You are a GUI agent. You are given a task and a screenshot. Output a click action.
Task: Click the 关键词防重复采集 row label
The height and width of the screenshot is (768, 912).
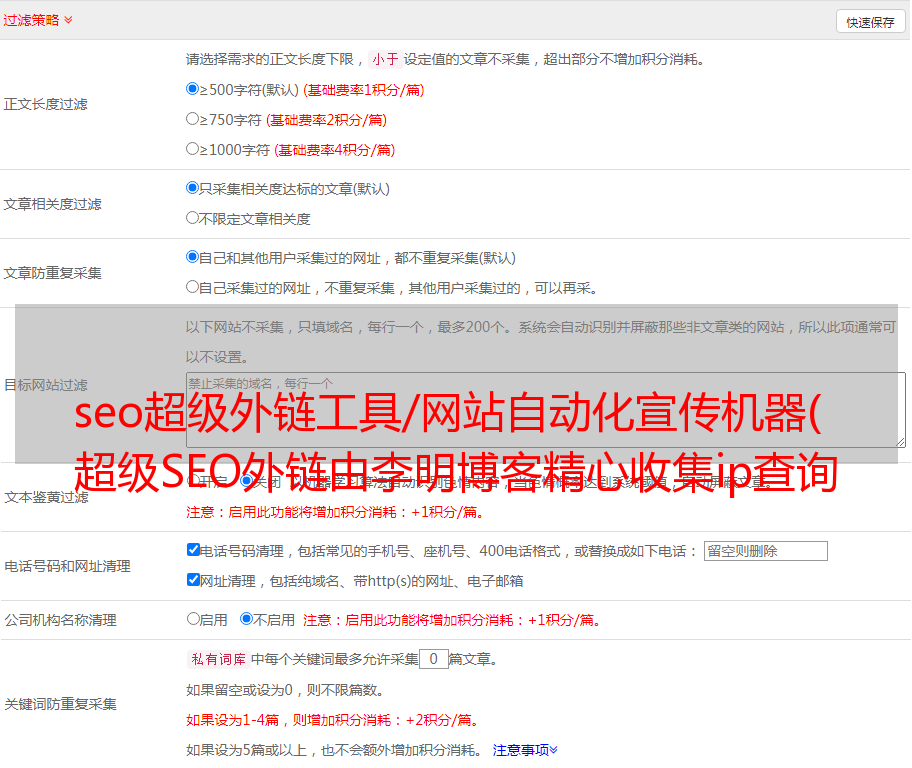point(60,704)
